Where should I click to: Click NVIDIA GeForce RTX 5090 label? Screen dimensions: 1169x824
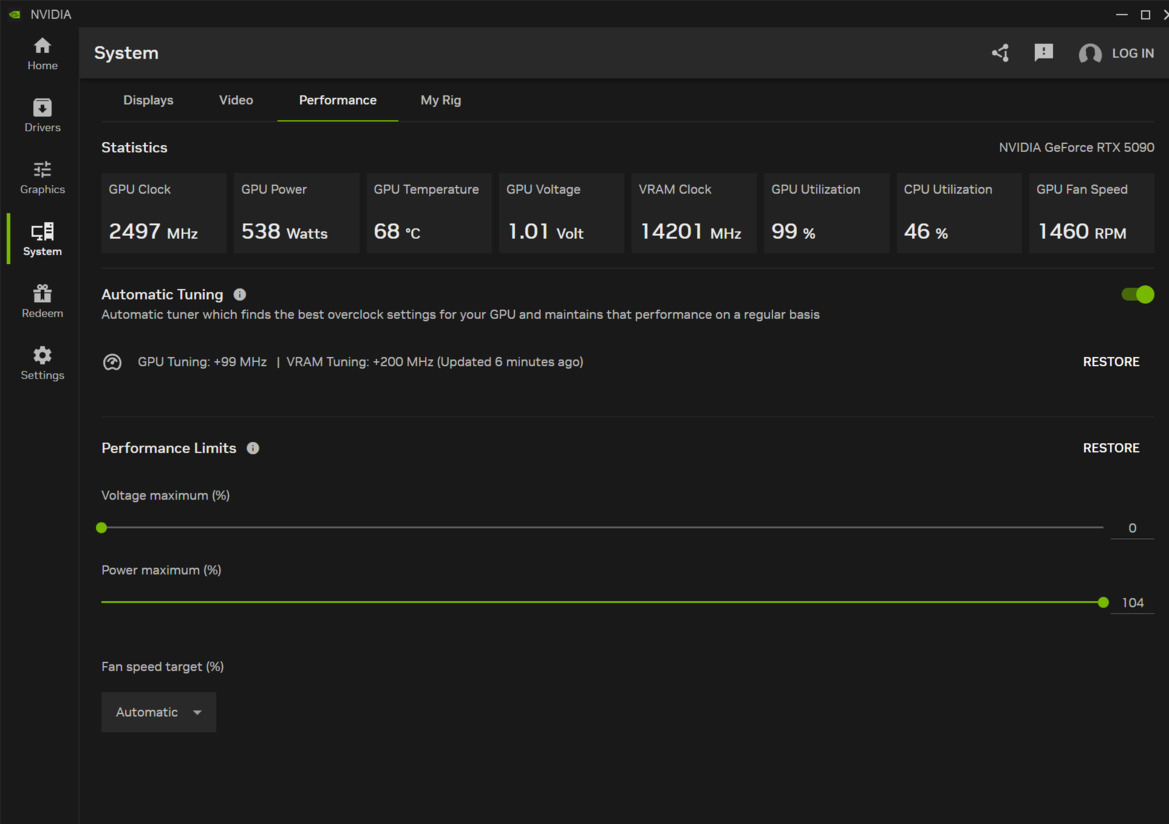click(x=1077, y=148)
